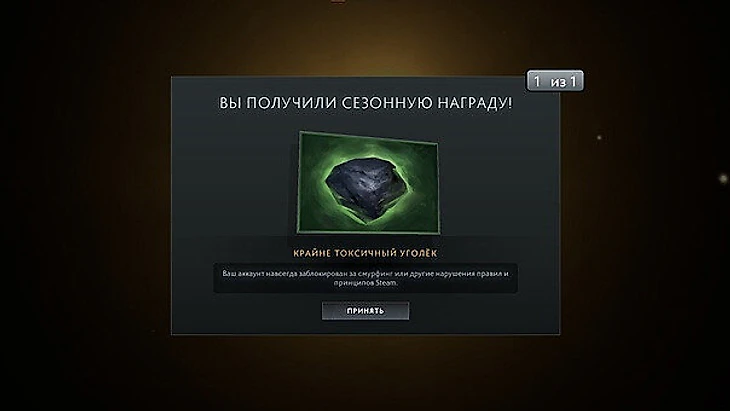730x411 pixels.
Task: Accept the reward with the ПРИНЯТЬ button
Action: (365, 311)
